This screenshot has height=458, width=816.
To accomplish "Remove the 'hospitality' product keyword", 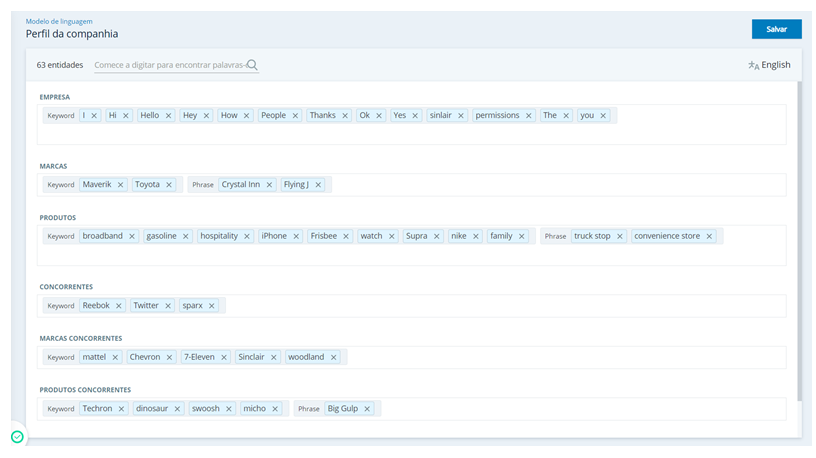I will click(x=247, y=236).
